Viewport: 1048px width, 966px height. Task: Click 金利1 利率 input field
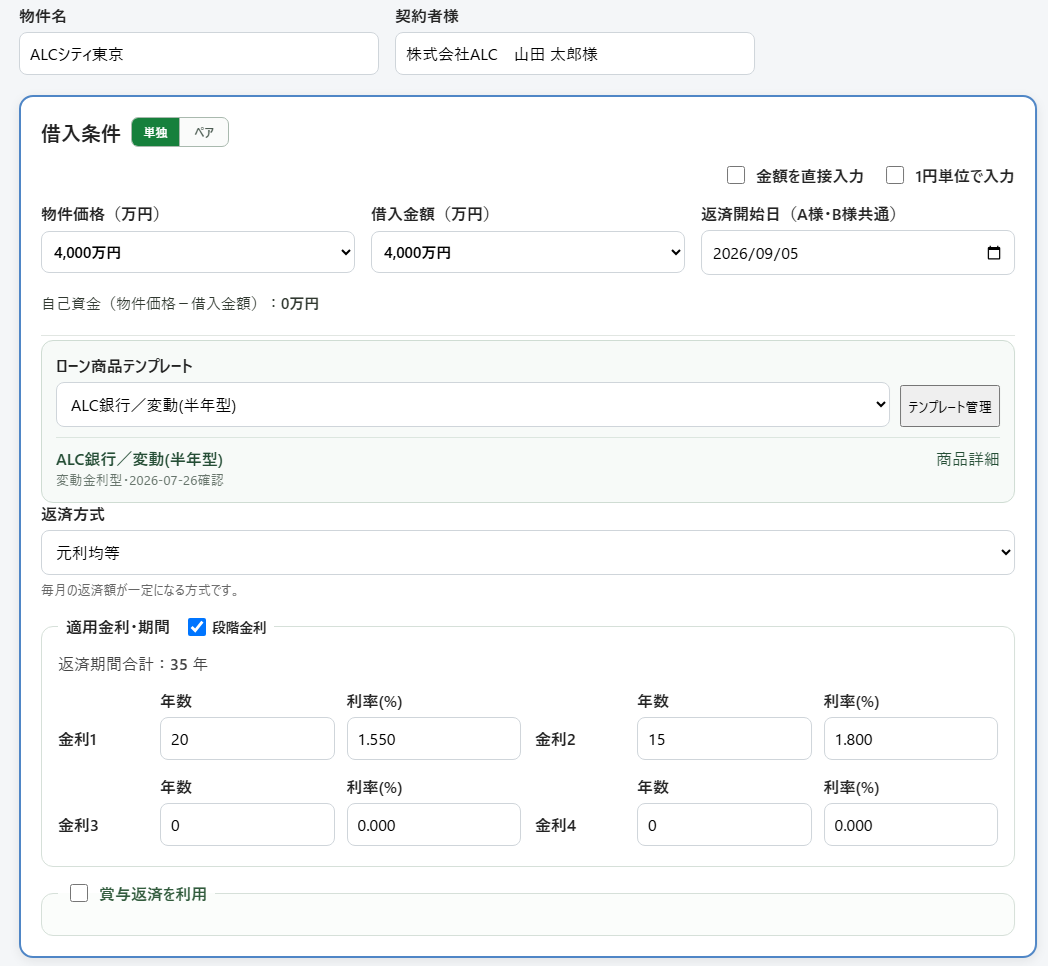click(434, 739)
